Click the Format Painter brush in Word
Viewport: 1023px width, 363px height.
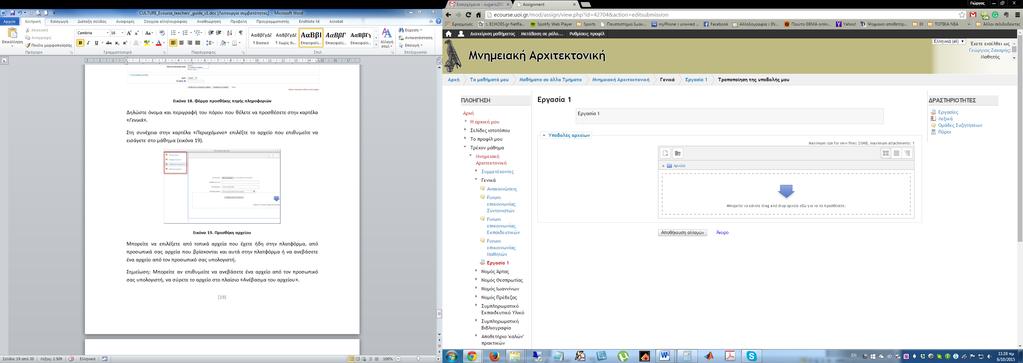(x=28, y=46)
